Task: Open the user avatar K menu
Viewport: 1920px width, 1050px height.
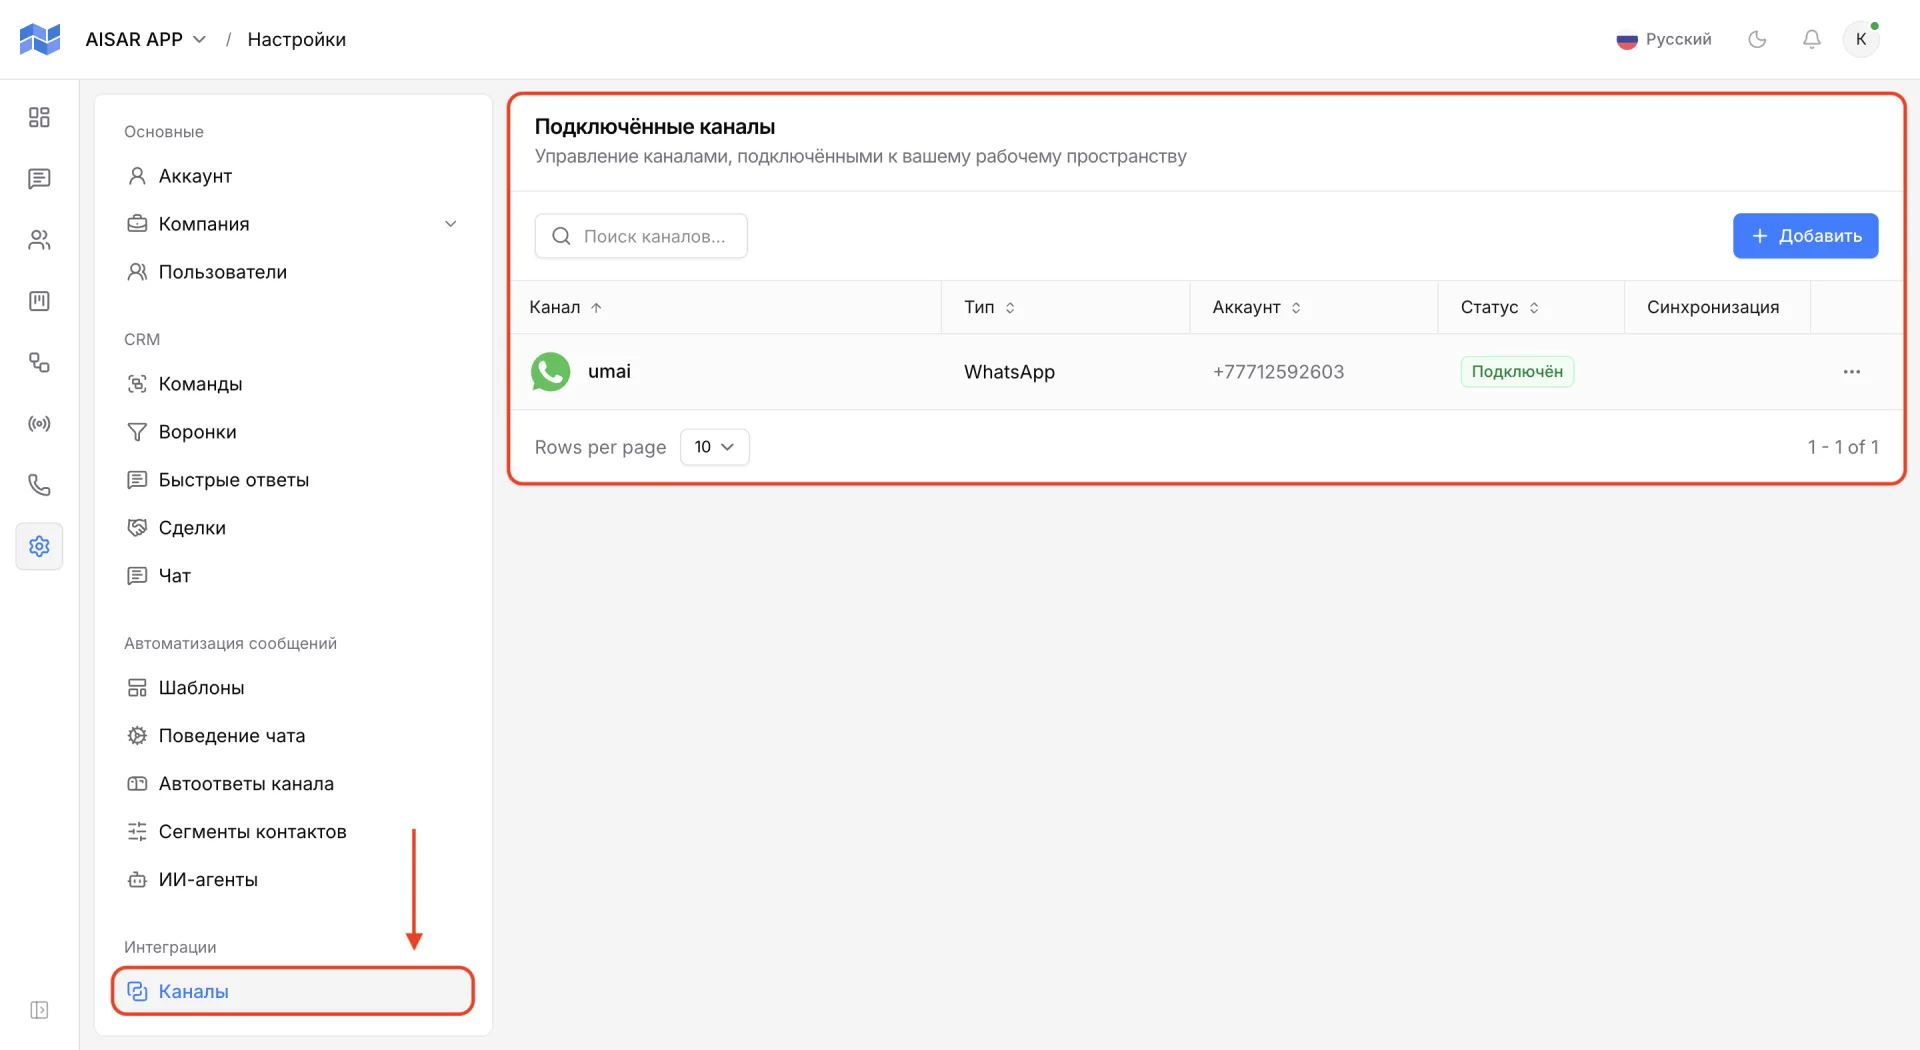Action: [1861, 39]
